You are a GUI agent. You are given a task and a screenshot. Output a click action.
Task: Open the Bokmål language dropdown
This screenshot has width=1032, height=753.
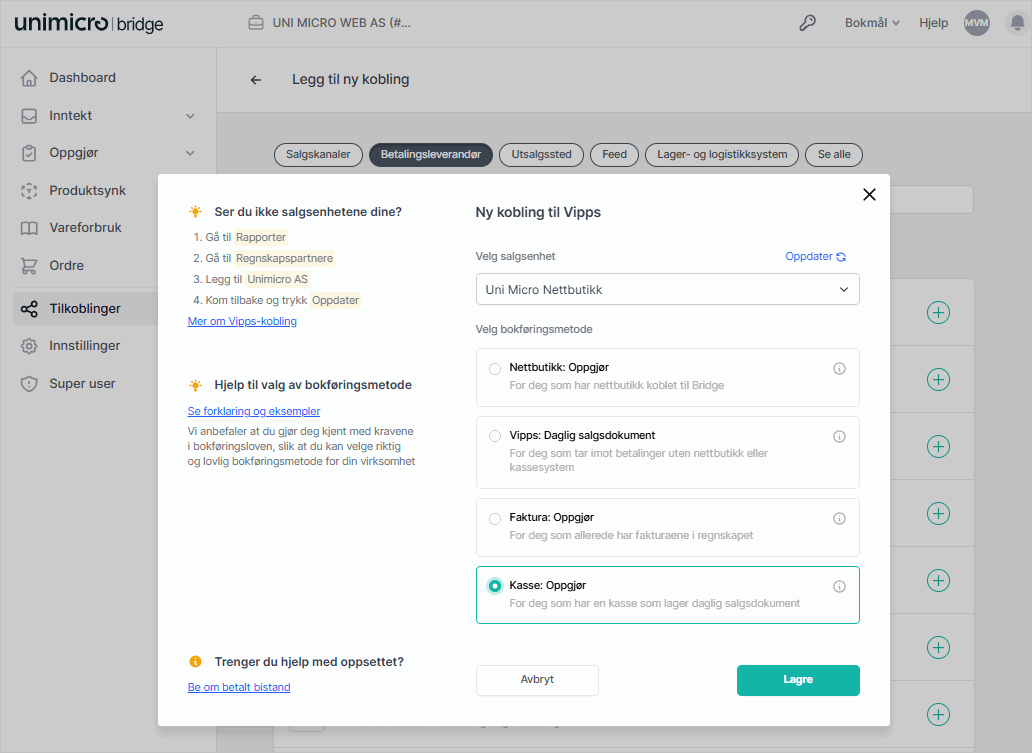872,23
